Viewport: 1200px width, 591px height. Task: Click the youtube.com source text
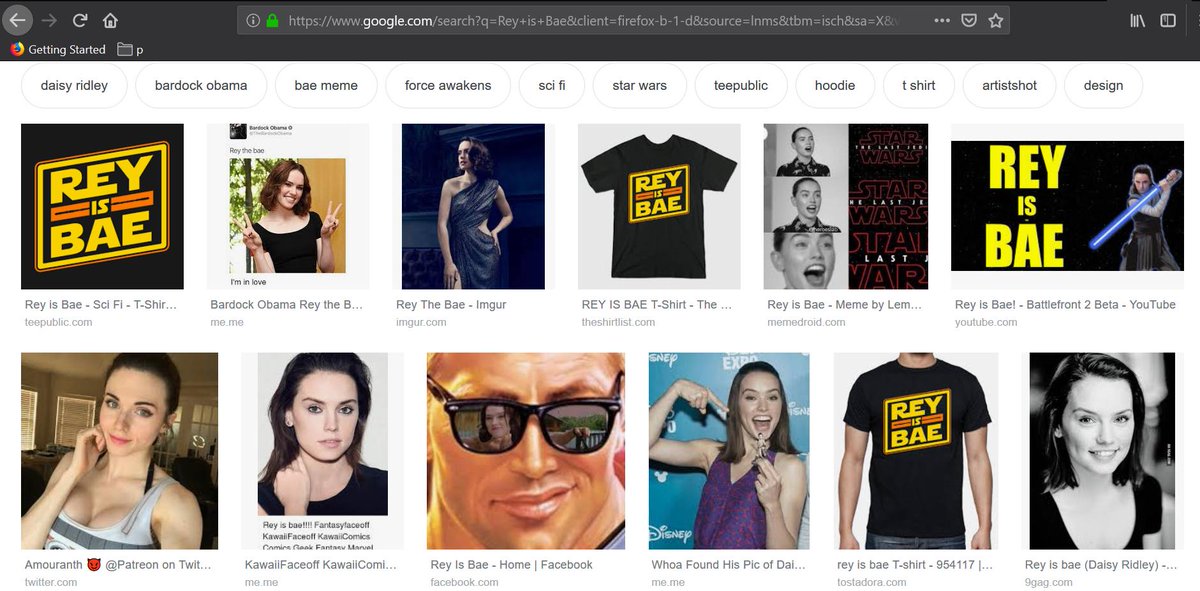(986, 322)
